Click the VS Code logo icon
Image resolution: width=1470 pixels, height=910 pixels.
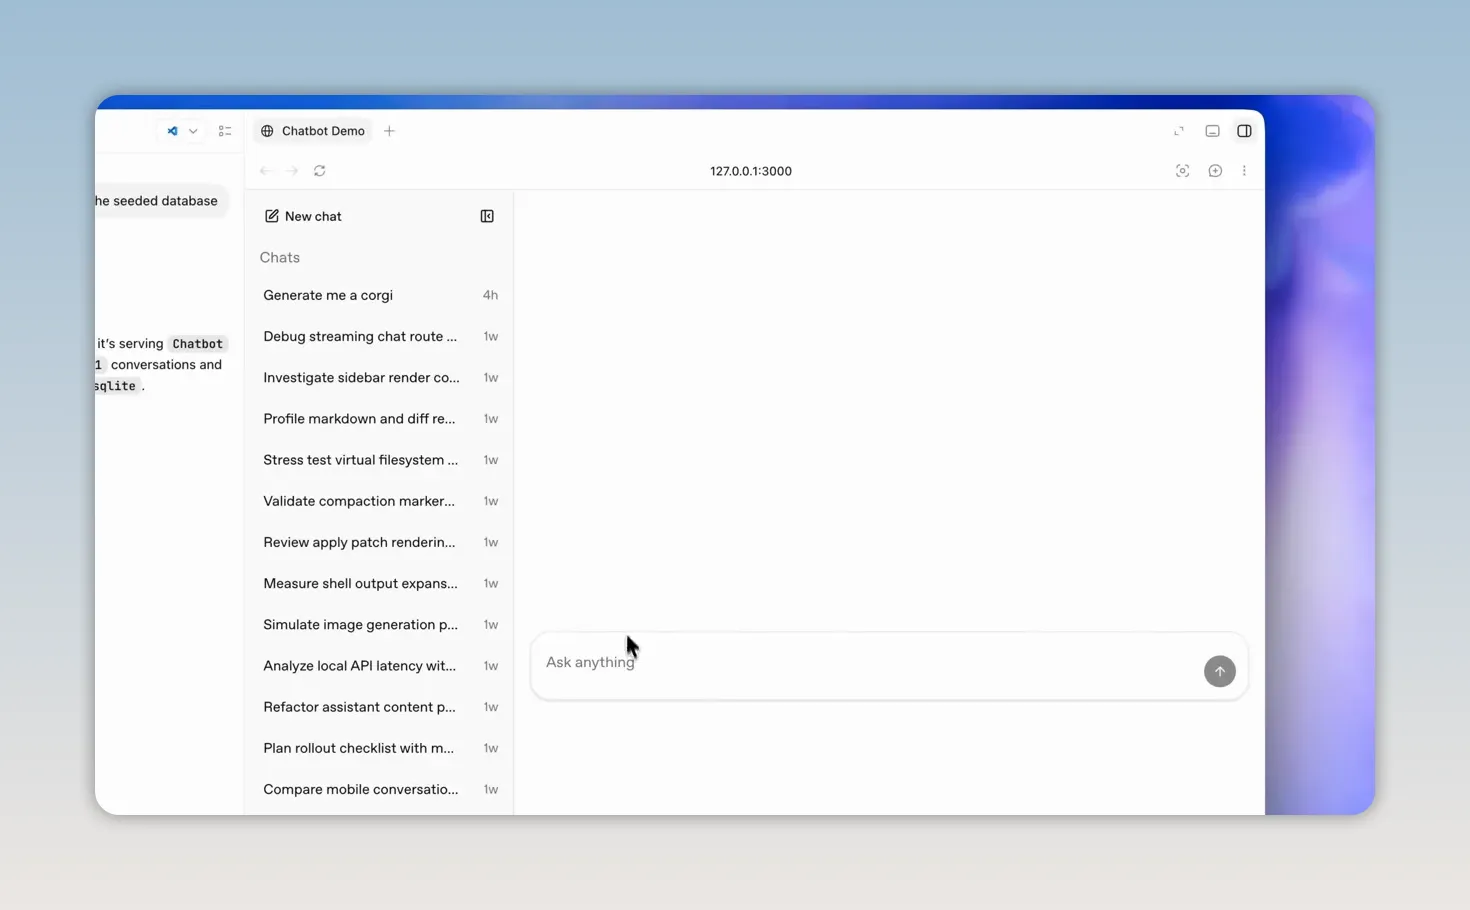(172, 131)
